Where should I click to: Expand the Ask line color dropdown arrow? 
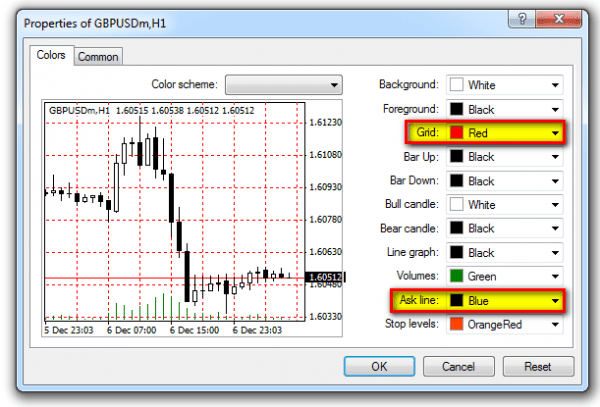coord(555,301)
